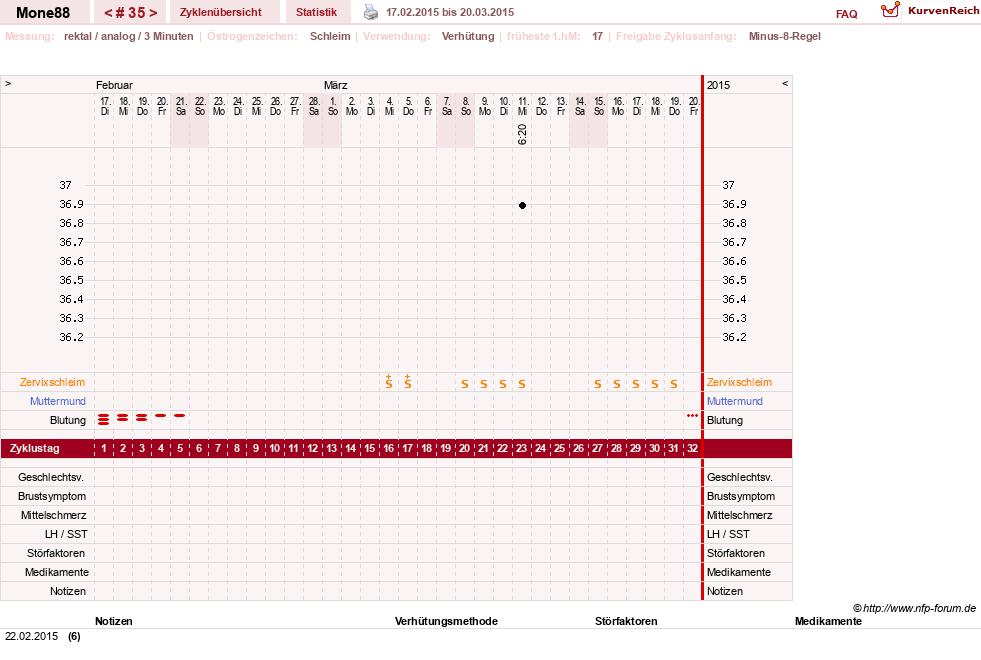Click the temperature dot at 36.9
This screenshot has width=981, height=660.
tap(522, 205)
